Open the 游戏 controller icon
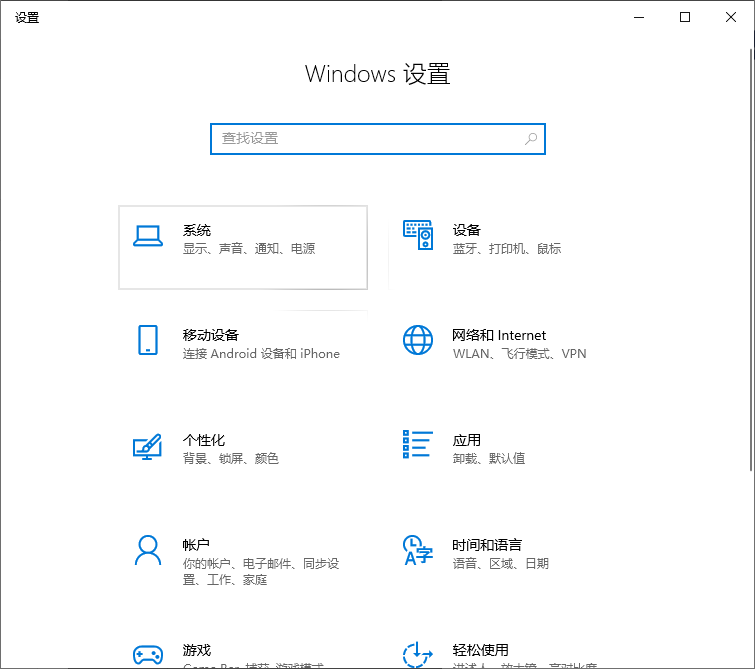Viewport: 755px width, 669px height. [148, 655]
